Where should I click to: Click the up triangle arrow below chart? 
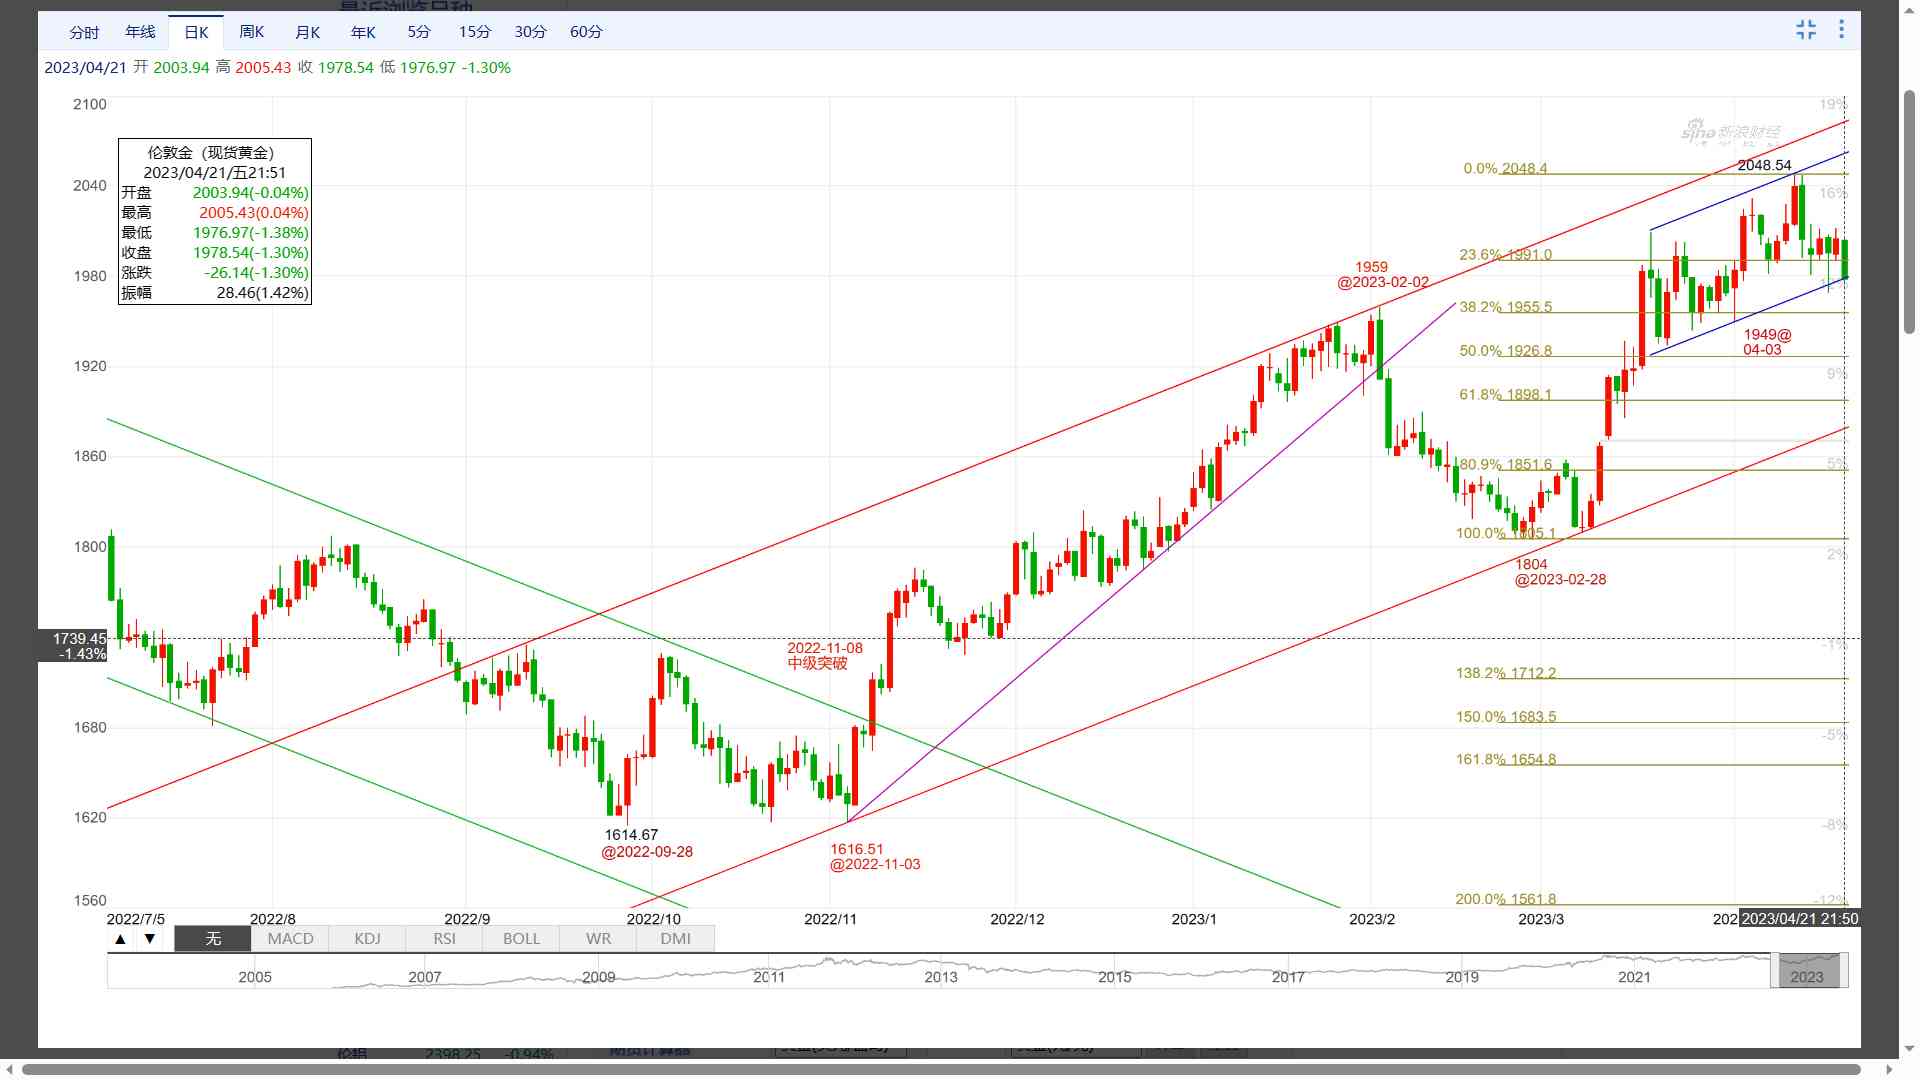121,939
